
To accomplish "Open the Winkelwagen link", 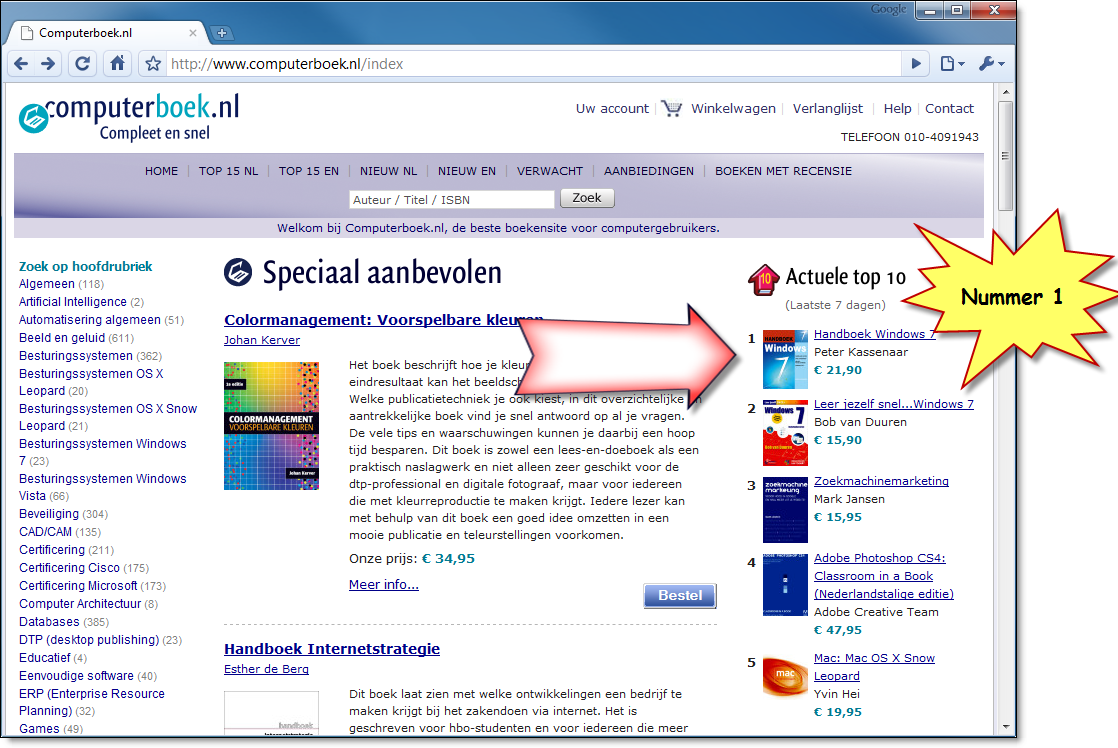I will pos(733,108).
